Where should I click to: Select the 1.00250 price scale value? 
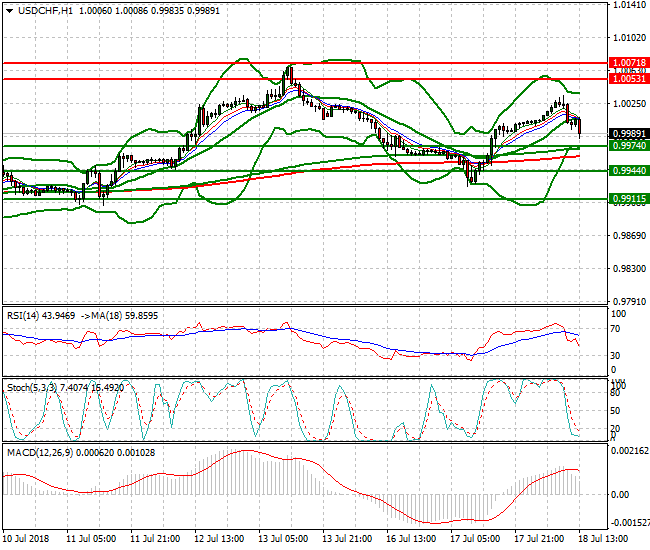coord(630,104)
